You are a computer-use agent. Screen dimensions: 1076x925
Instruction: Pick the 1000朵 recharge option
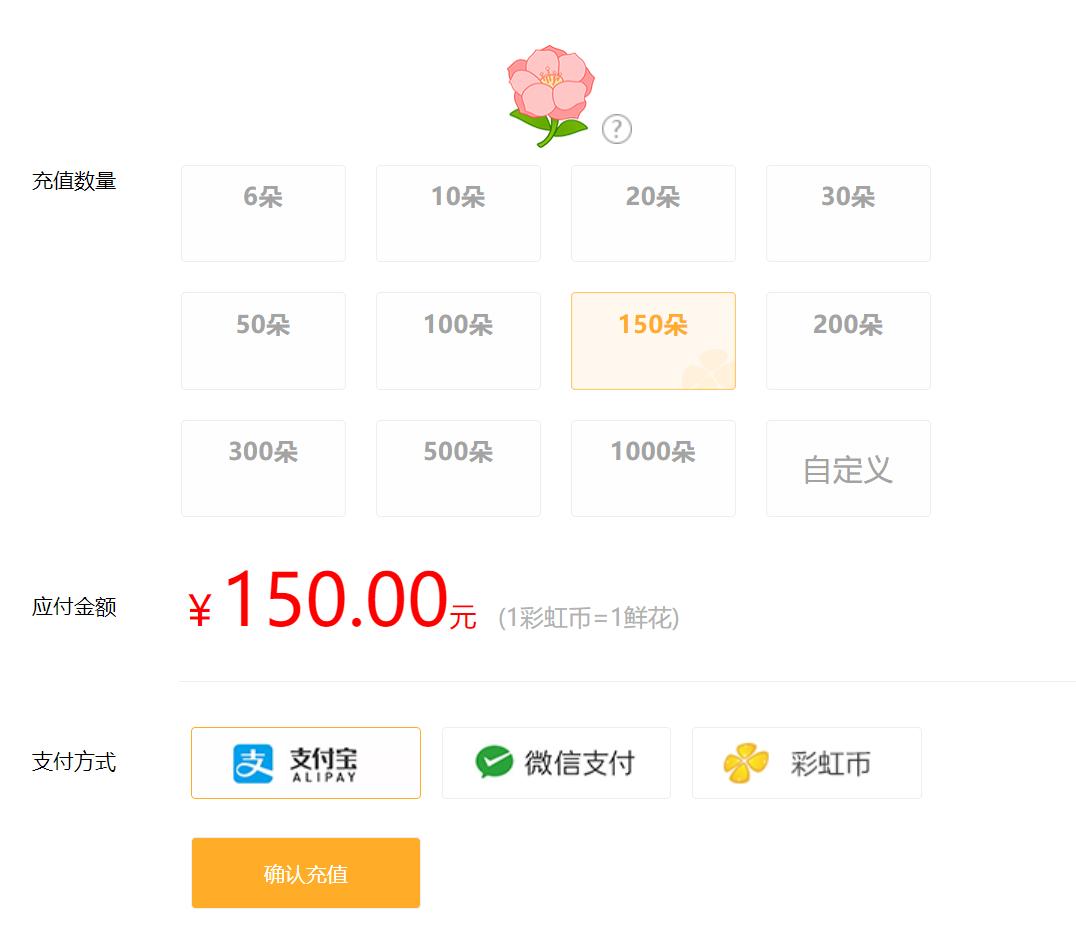(653, 468)
